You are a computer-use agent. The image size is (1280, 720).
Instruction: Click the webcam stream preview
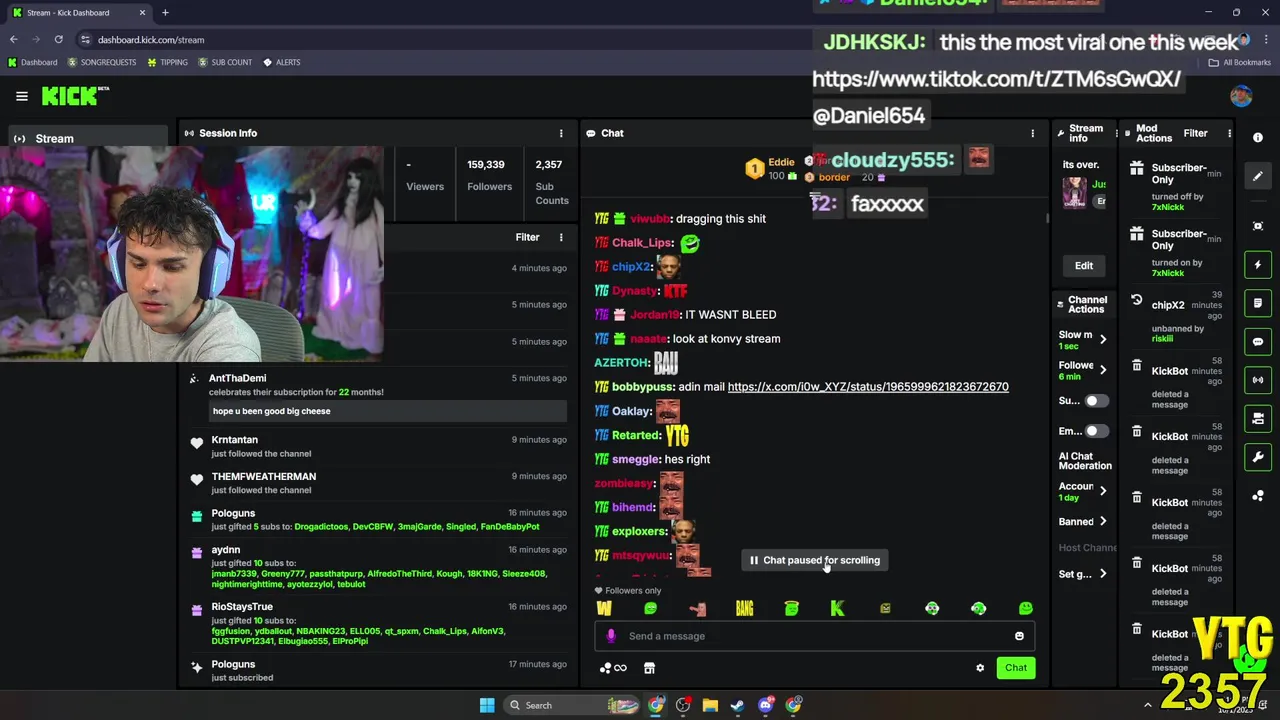coord(192,254)
